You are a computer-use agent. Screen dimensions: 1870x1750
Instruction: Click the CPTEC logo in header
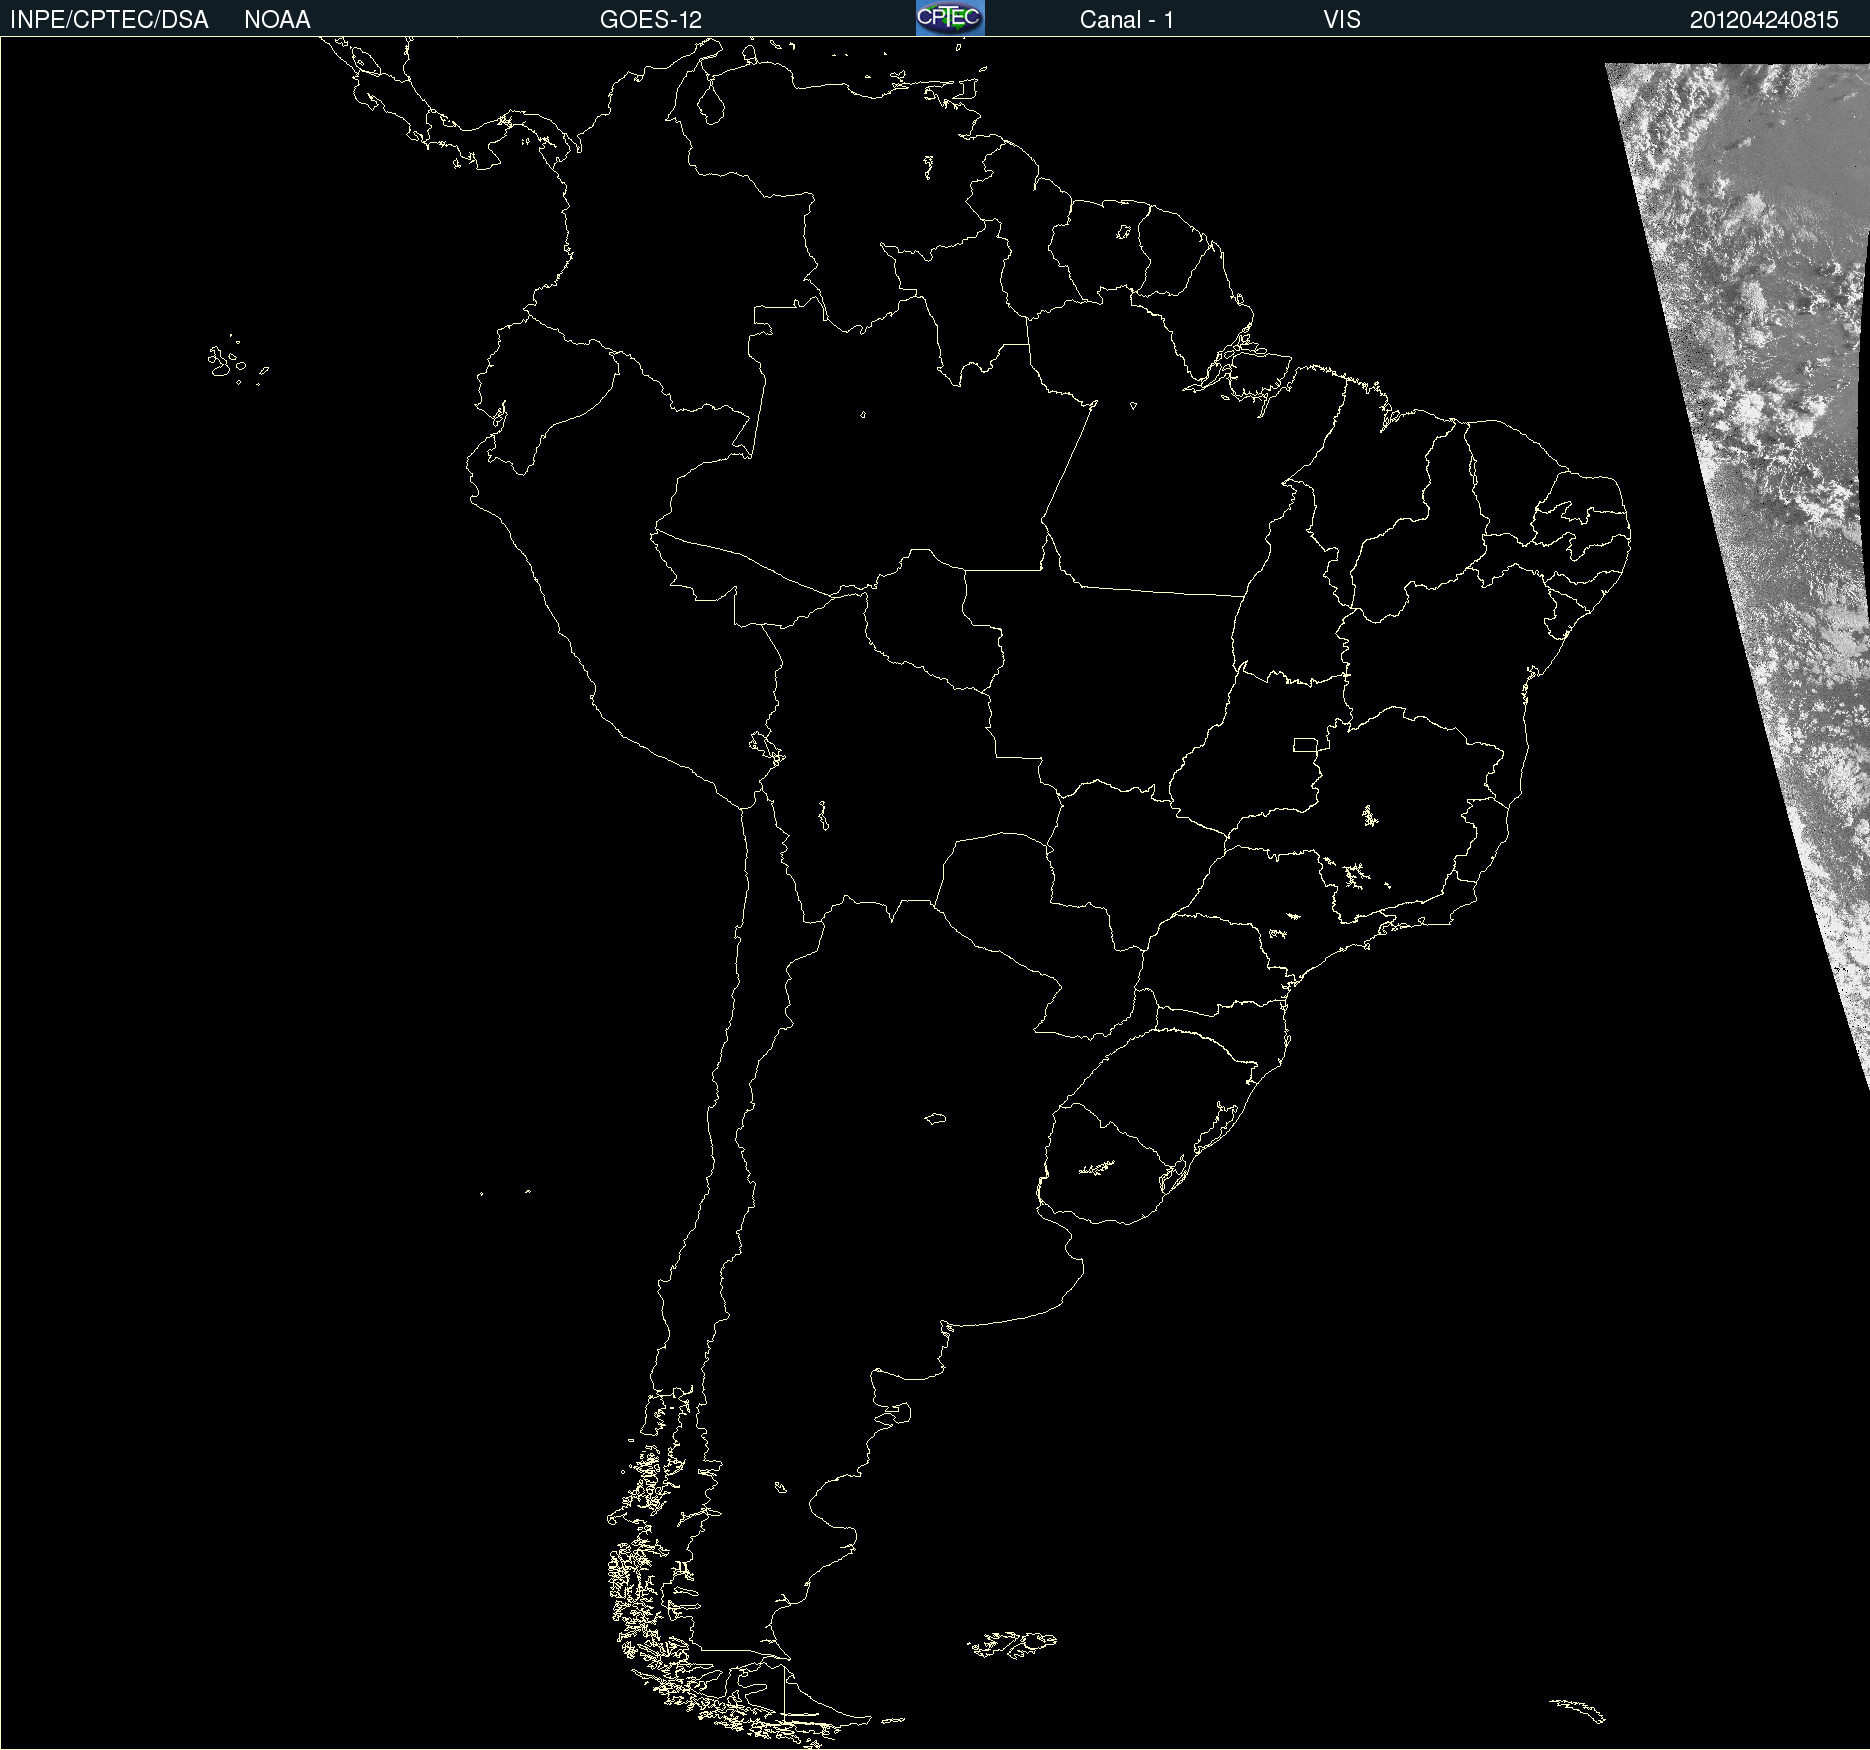click(x=950, y=18)
